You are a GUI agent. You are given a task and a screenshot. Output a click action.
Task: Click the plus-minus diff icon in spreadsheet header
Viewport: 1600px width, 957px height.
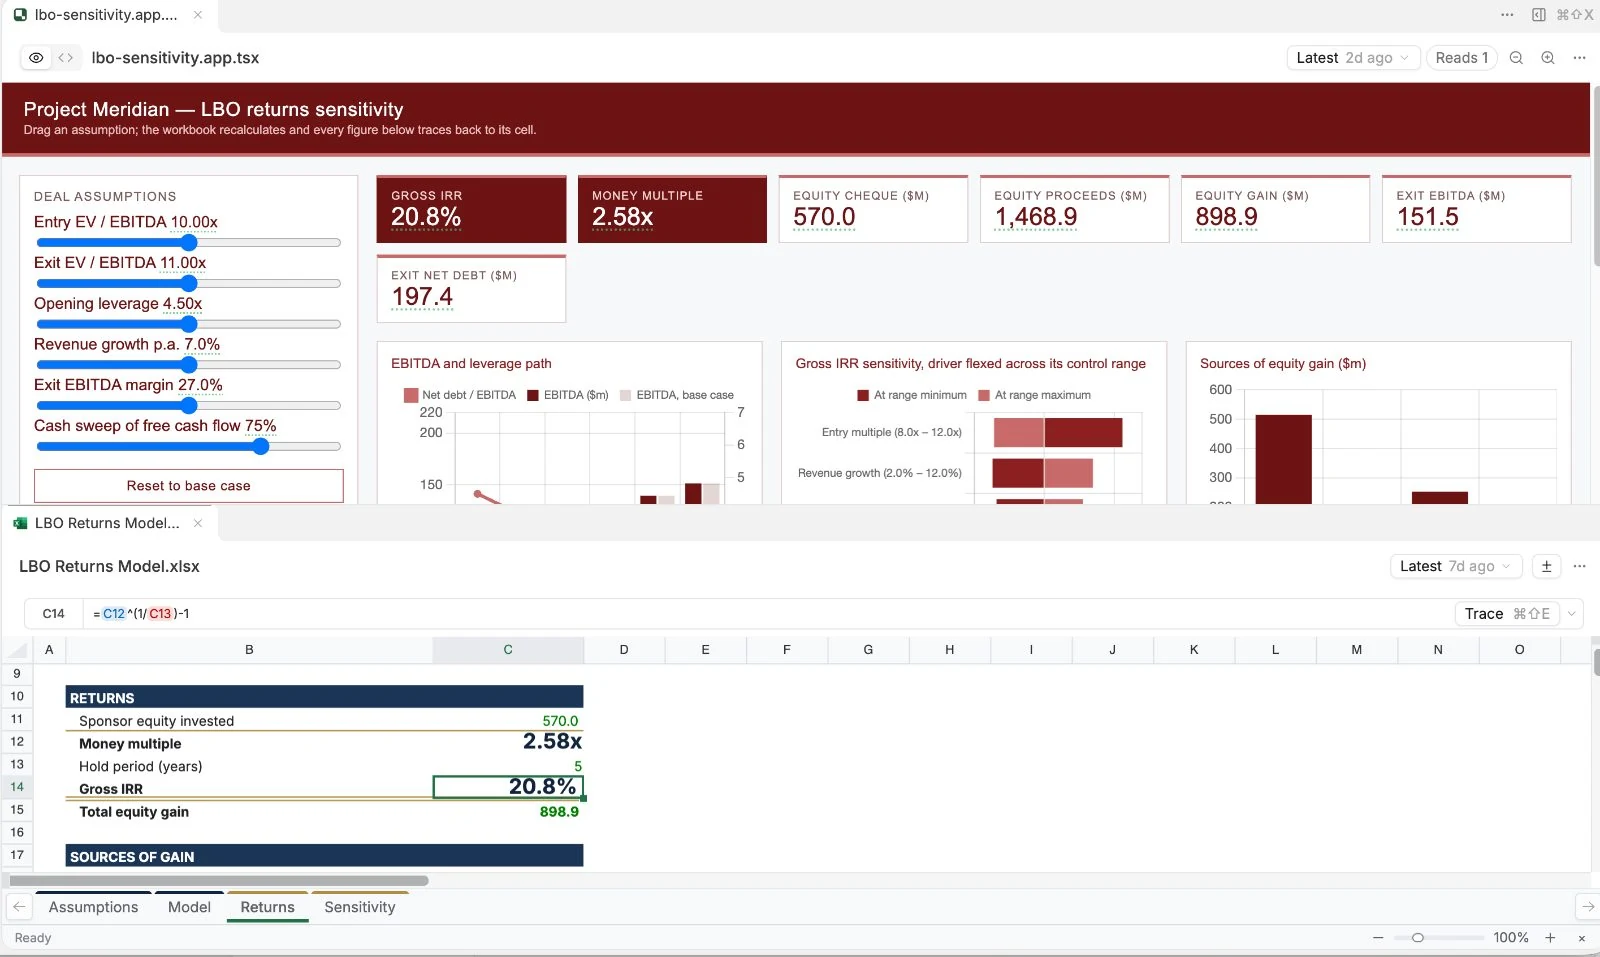(x=1547, y=566)
